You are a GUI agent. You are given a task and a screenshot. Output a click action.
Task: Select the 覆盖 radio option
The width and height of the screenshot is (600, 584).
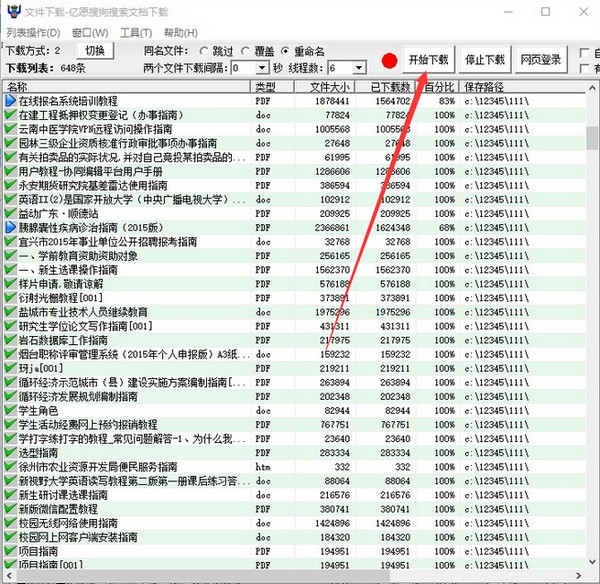pyautogui.click(x=246, y=50)
